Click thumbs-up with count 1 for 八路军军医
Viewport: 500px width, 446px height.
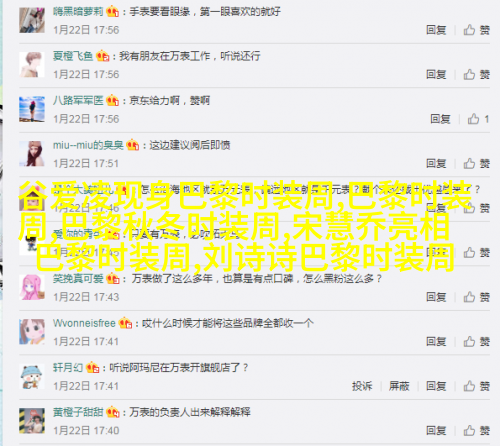click(x=479, y=119)
